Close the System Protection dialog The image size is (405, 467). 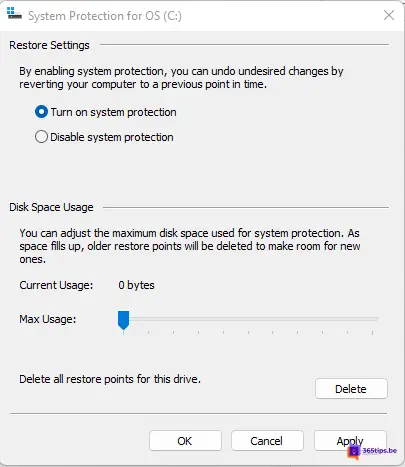(x=389, y=15)
